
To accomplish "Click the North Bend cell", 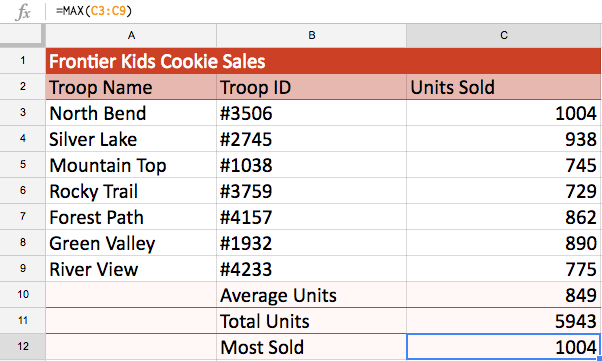I will 131,113.
